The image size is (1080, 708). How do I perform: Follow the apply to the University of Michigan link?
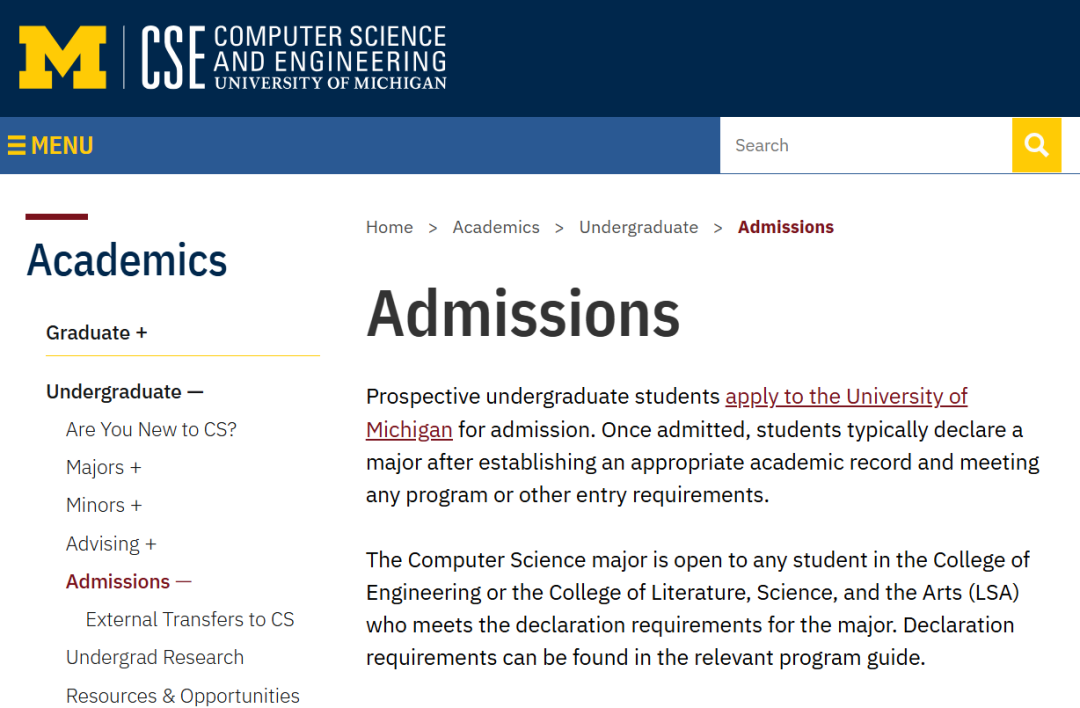[x=846, y=397]
